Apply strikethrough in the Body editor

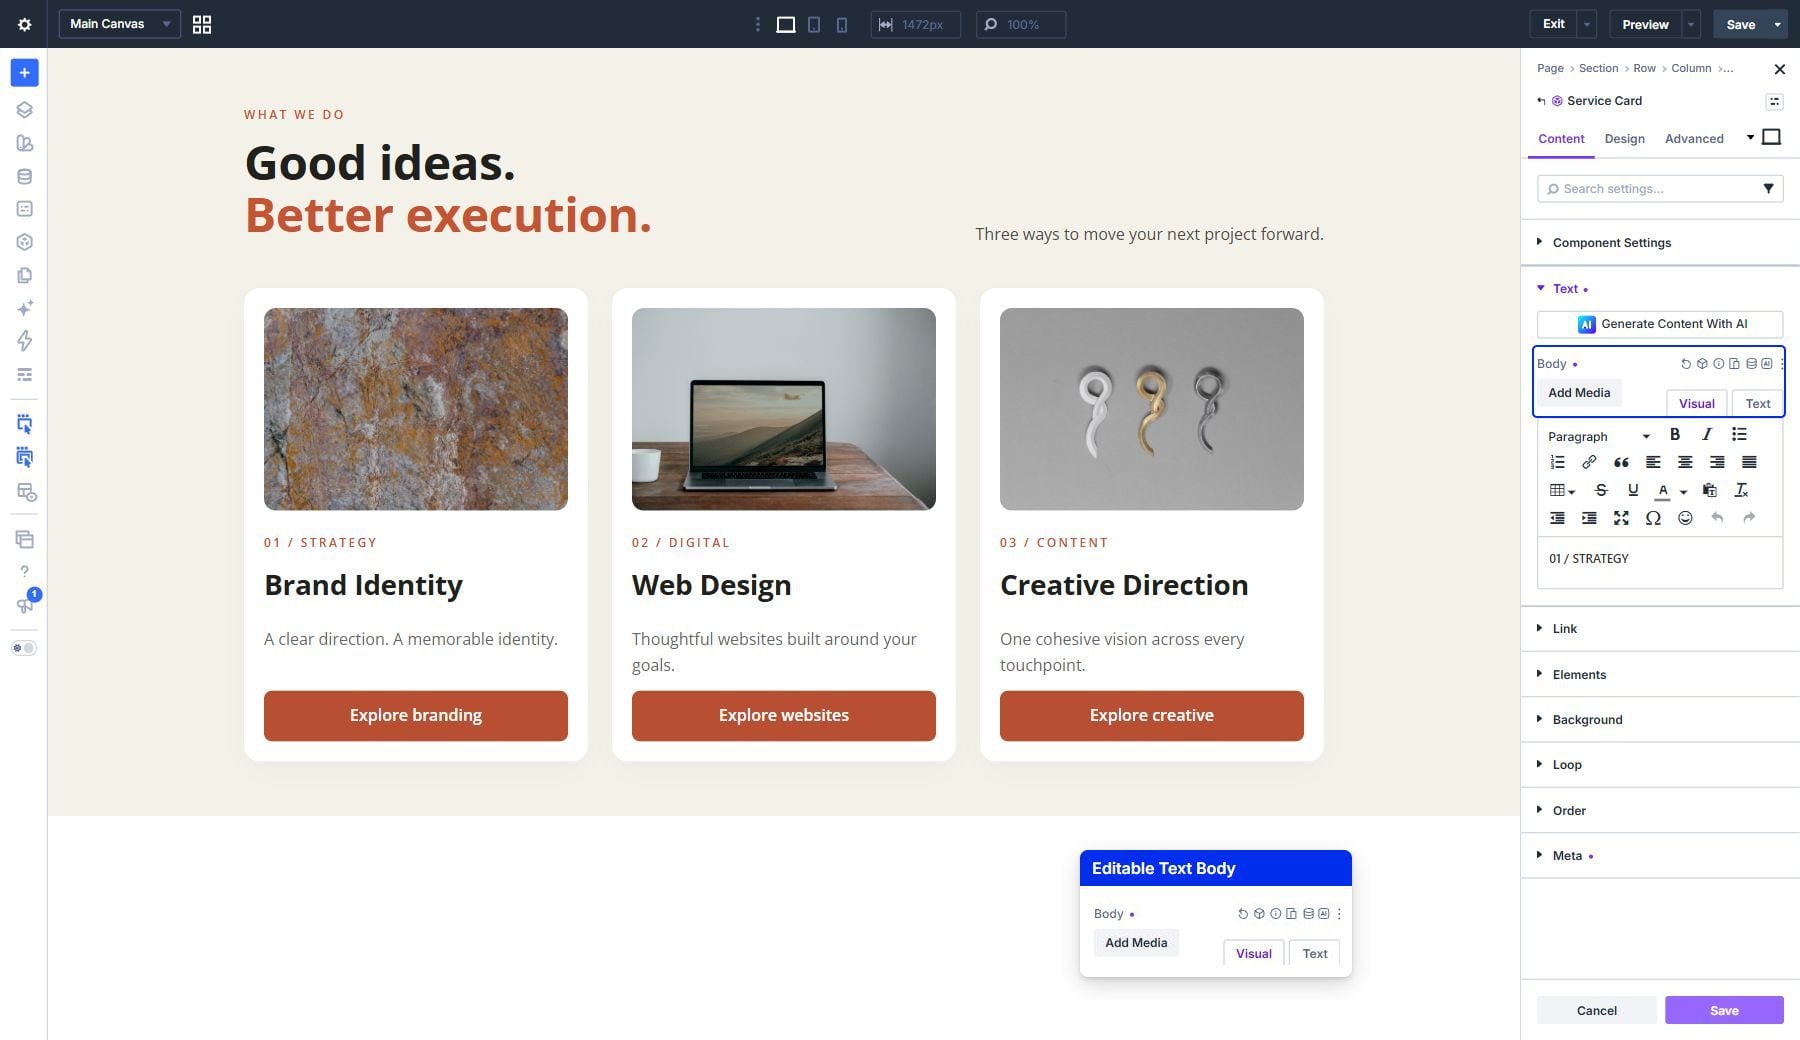coord(1601,490)
